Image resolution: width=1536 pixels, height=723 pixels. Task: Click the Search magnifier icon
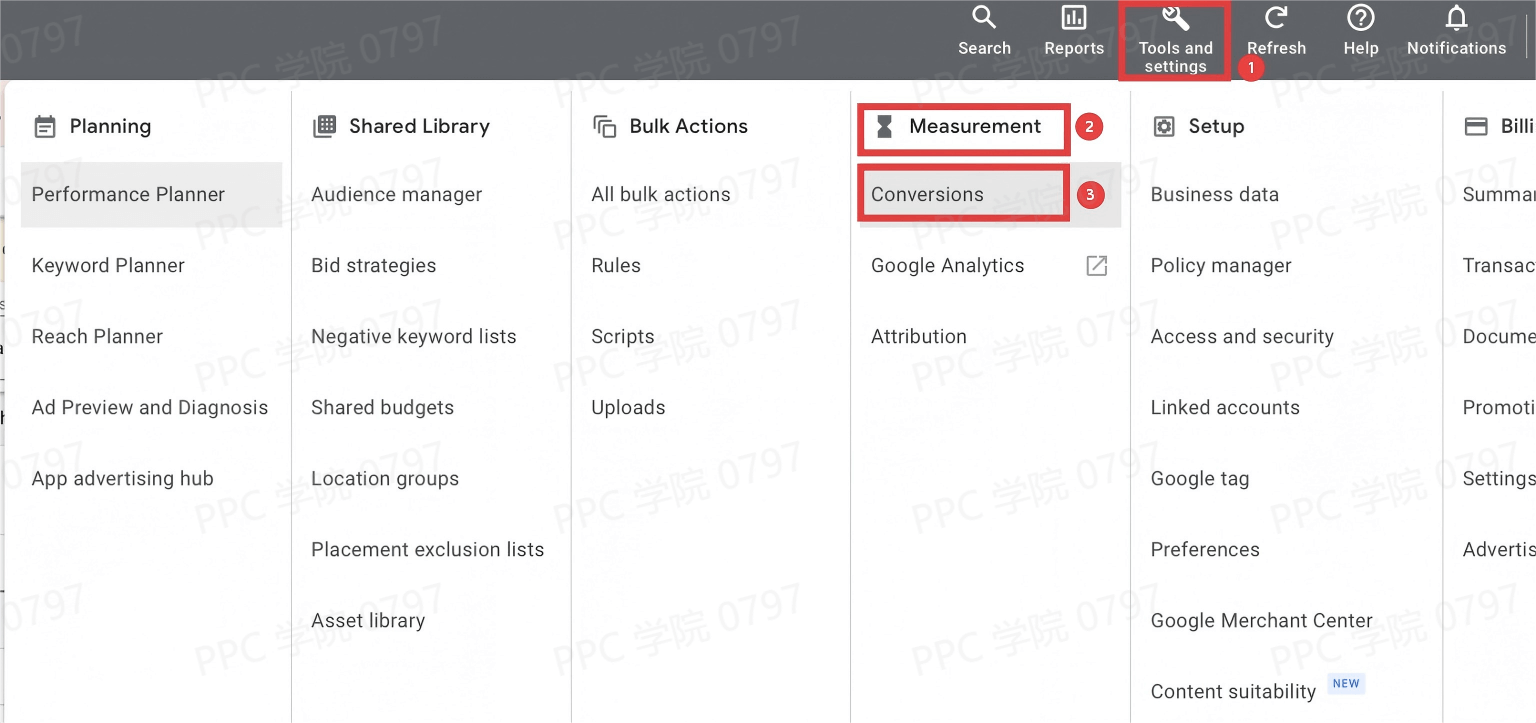984,18
